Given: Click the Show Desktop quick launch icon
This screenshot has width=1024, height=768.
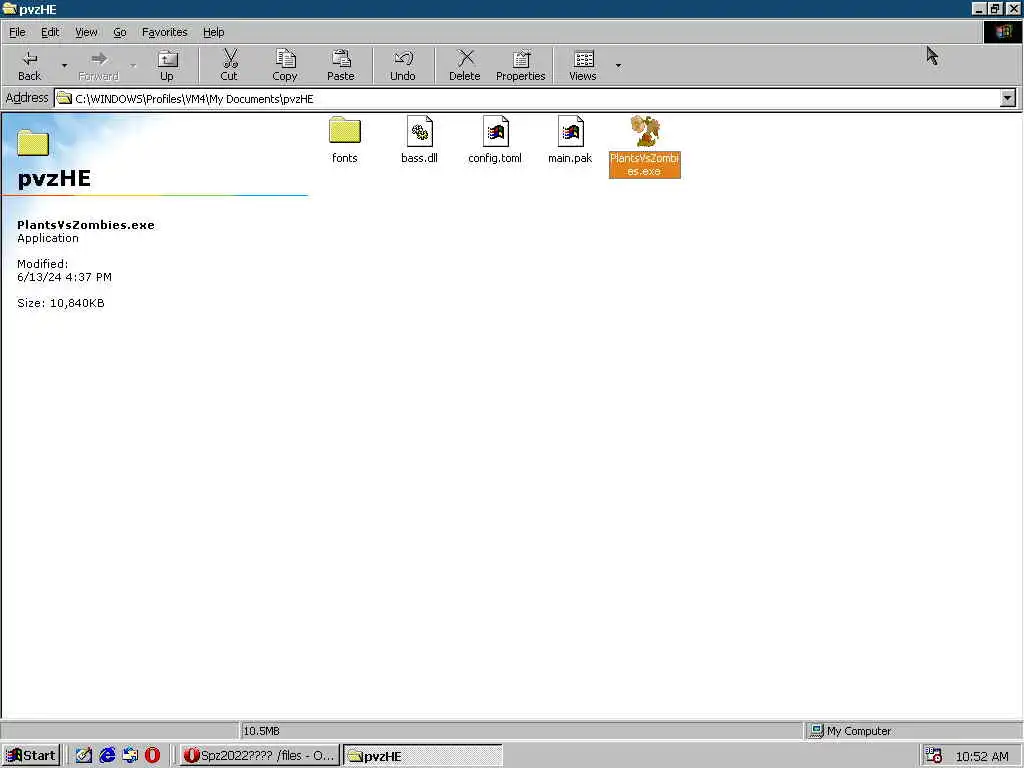Looking at the screenshot, I should [84, 756].
